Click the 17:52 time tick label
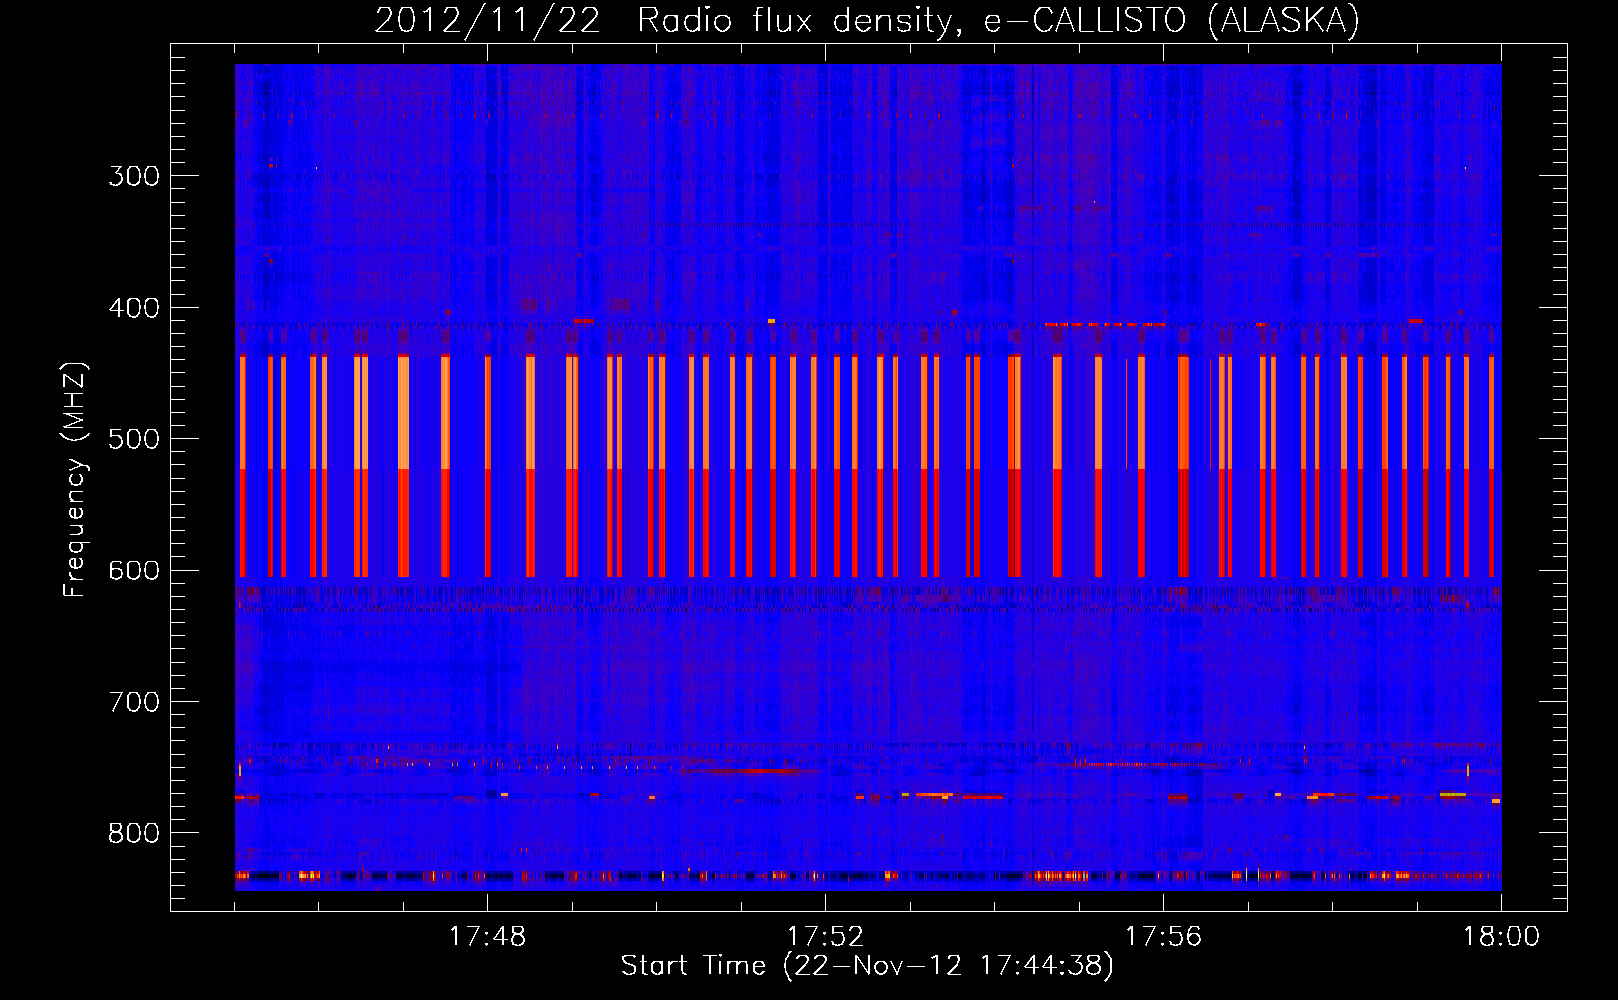Image resolution: width=1618 pixels, height=1000 pixels. tap(825, 937)
